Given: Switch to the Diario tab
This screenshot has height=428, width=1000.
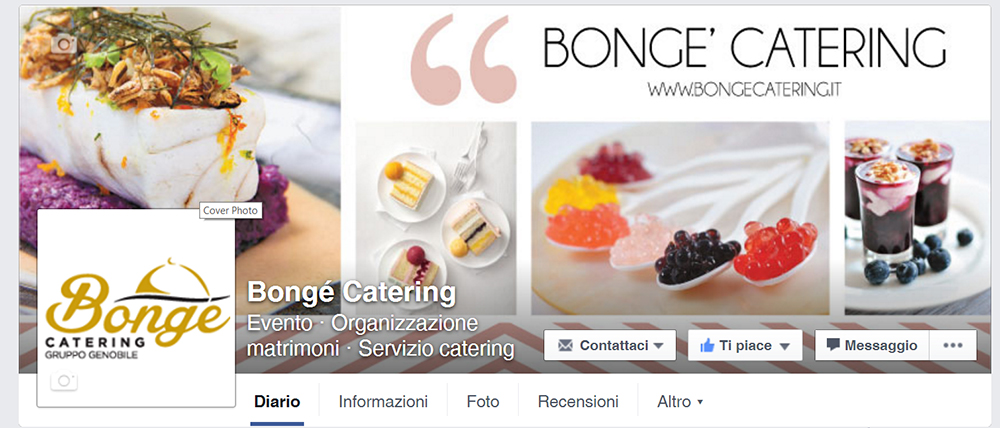Looking at the screenshot, I should [x=277, y=402].
